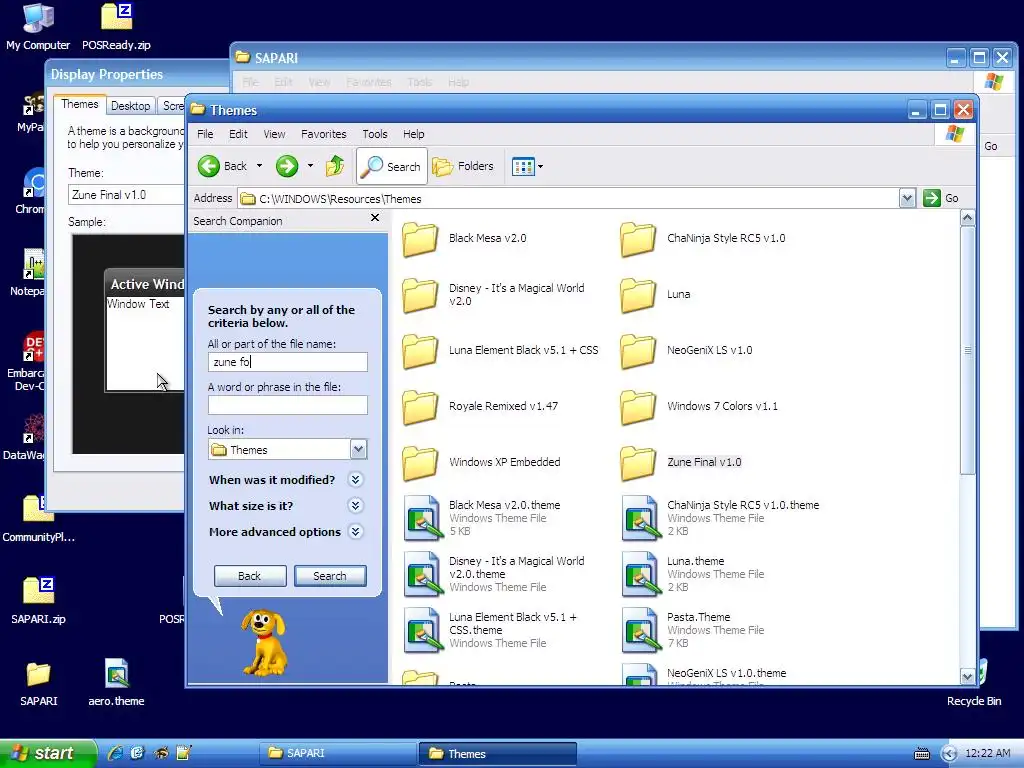Select the ChaNinja Style RC5 v1.0 folder
1024x768 pixels.
pos(703,238)
